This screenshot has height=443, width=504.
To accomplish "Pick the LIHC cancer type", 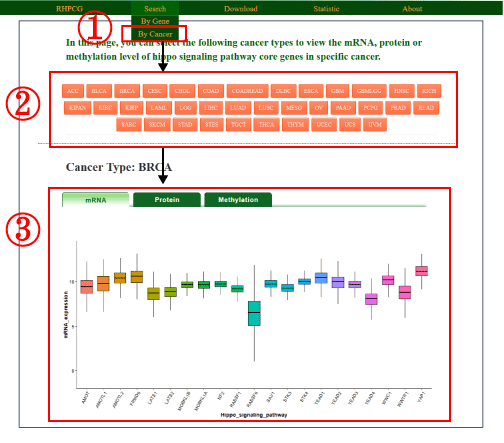I will (211, 108).
